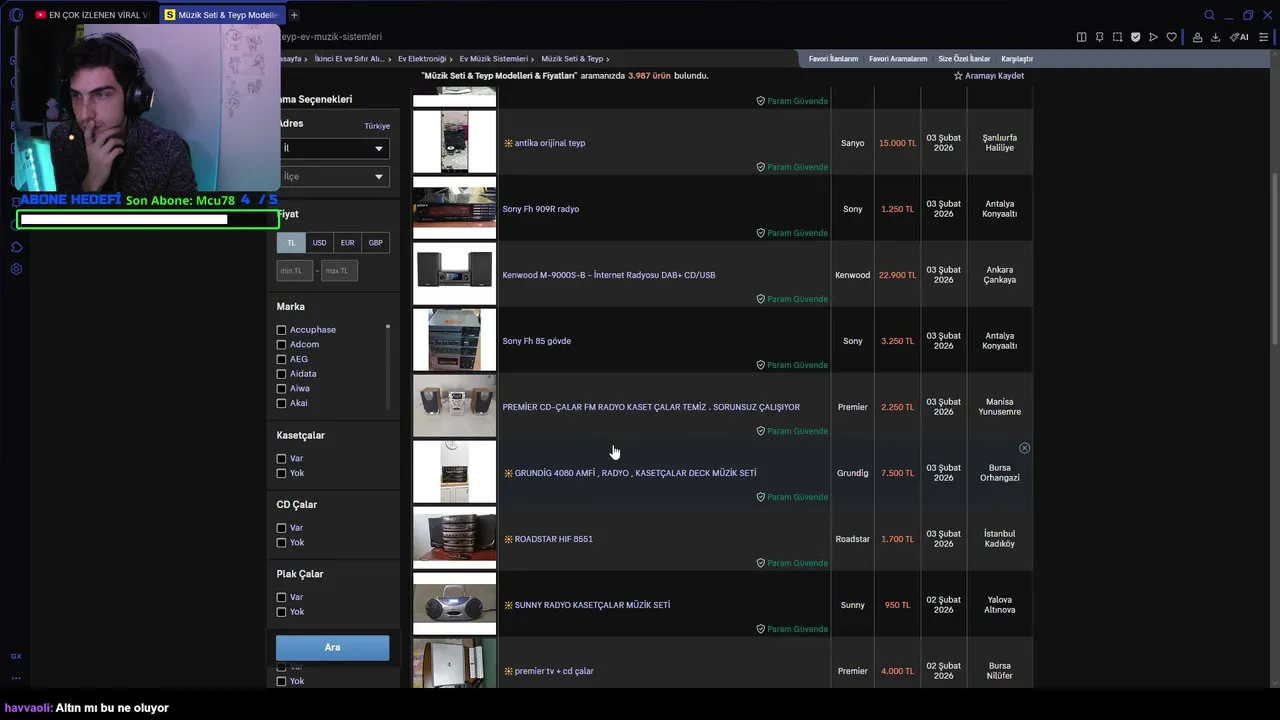Open the downloads icon in toolbar

[x=1215, y=37]
